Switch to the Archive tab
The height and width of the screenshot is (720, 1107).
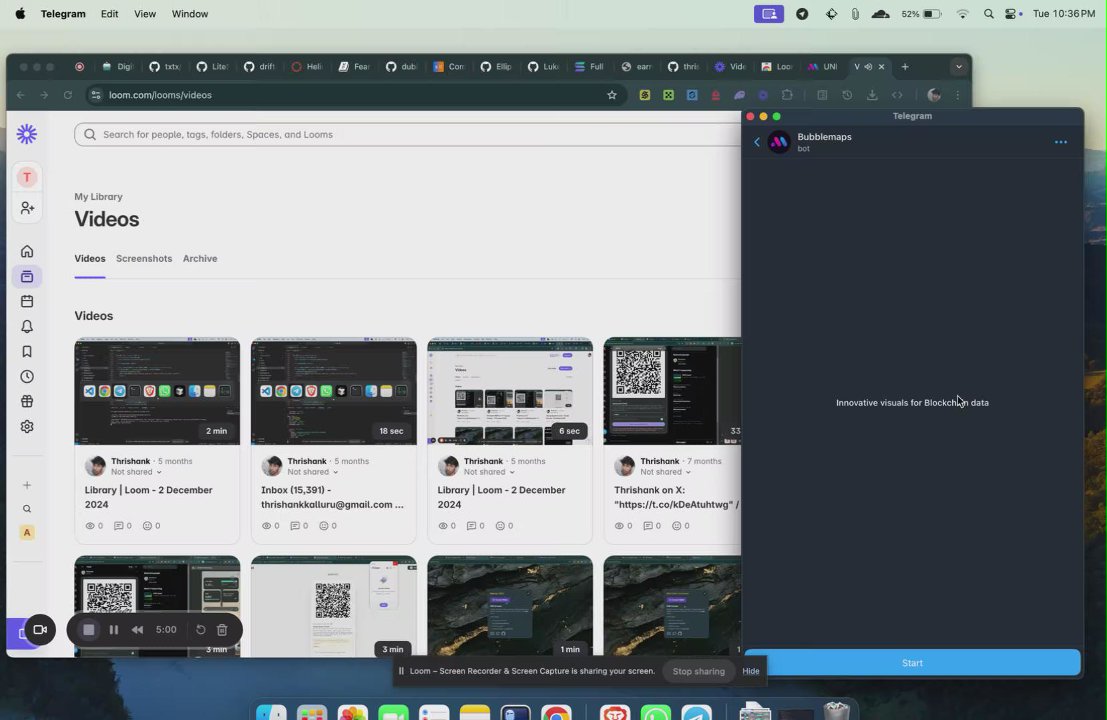click(x=200, y=259)
